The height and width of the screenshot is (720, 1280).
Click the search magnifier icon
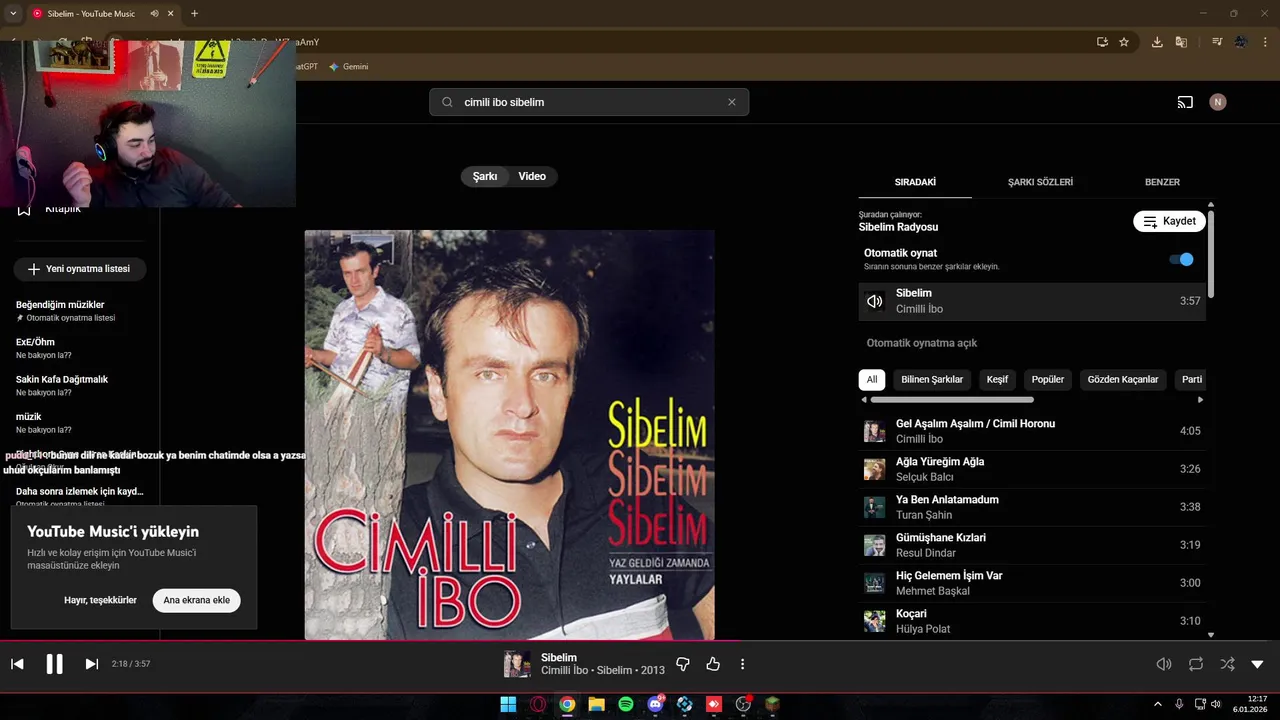[447, 102]
